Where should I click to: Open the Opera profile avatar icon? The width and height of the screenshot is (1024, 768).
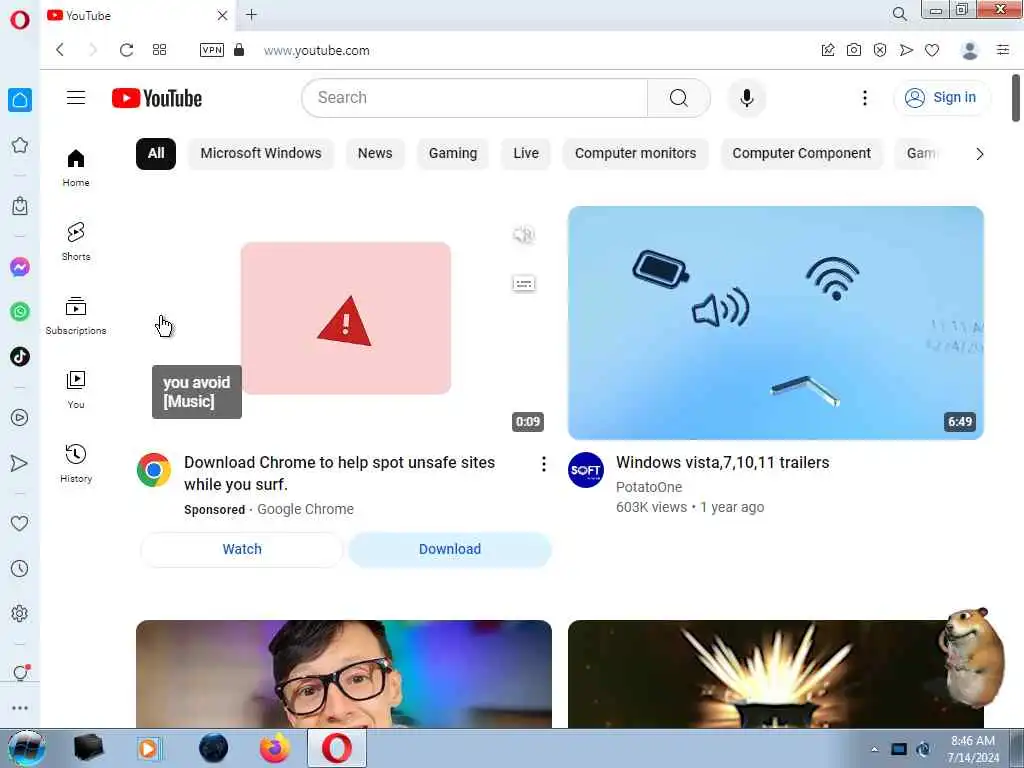click(970, 50)
